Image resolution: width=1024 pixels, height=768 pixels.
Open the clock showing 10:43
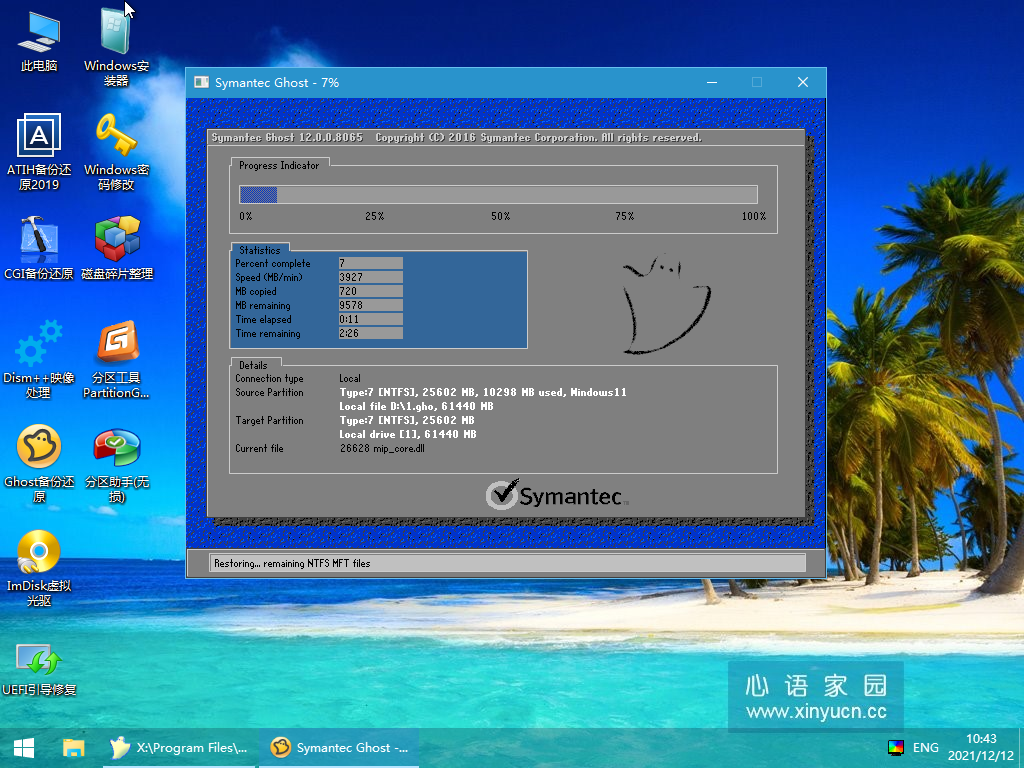tap(981, 747)
